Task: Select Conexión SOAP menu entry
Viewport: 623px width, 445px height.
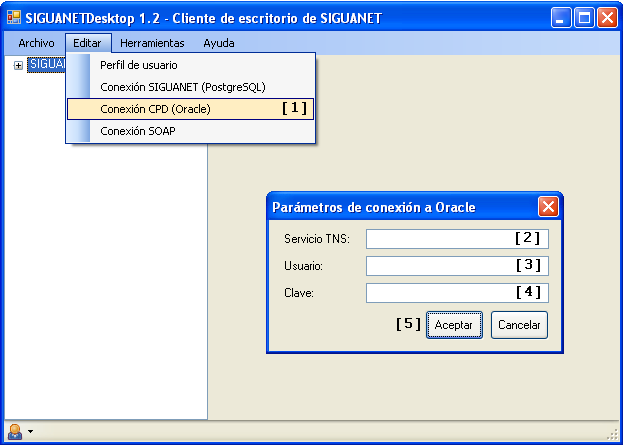Action: point(191,131)
